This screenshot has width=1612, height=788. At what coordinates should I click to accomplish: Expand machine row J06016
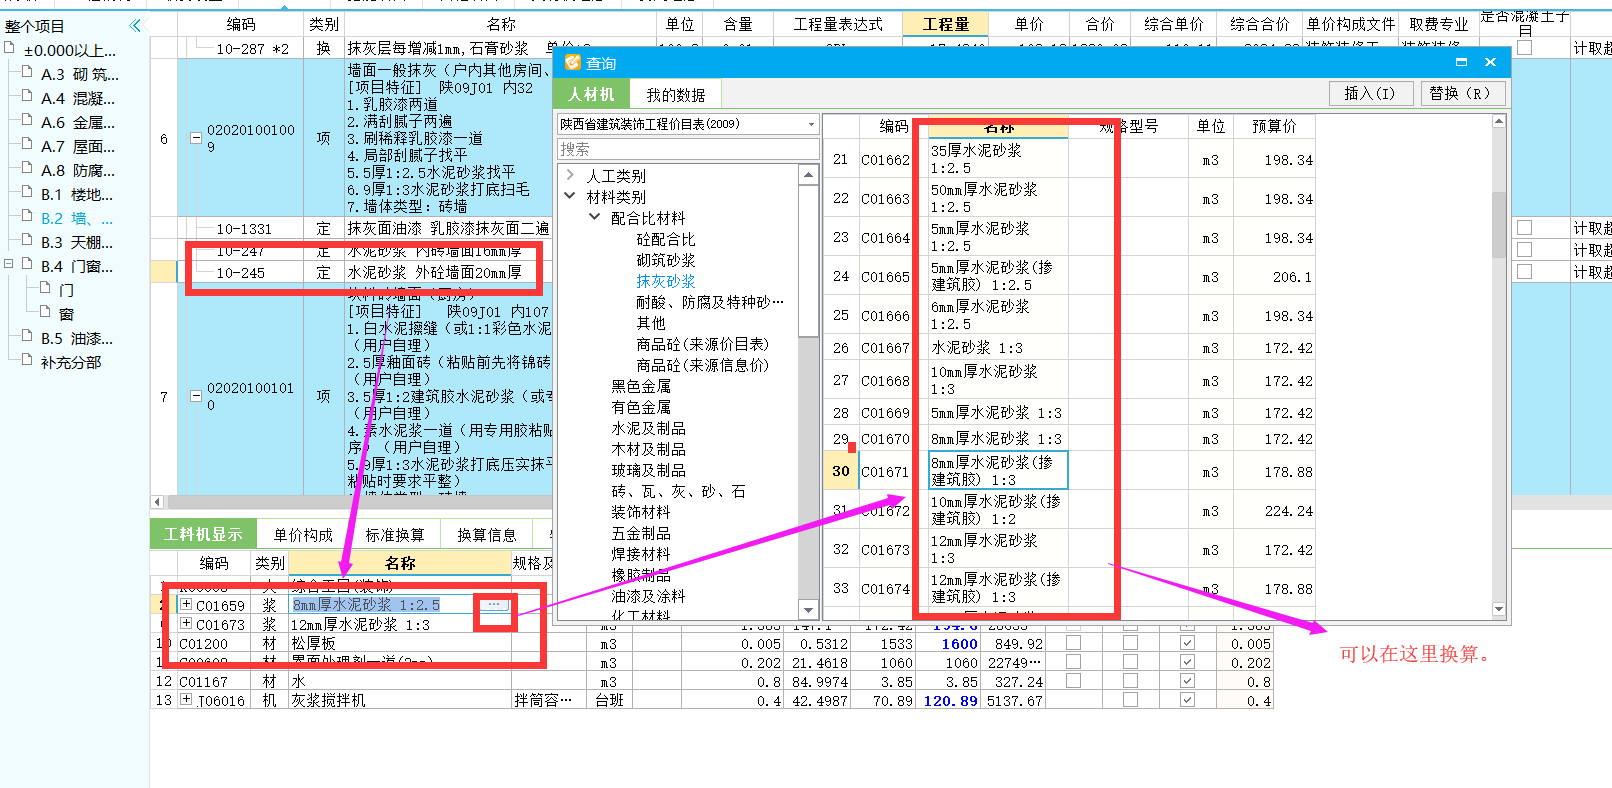click(x=186, y=700)
